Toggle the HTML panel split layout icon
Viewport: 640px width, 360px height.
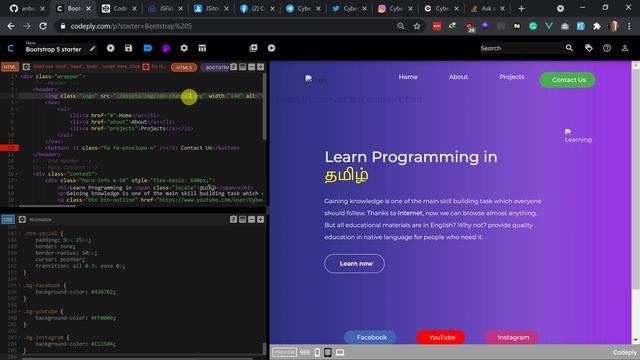pyautogui.click(x=242, y=67)
